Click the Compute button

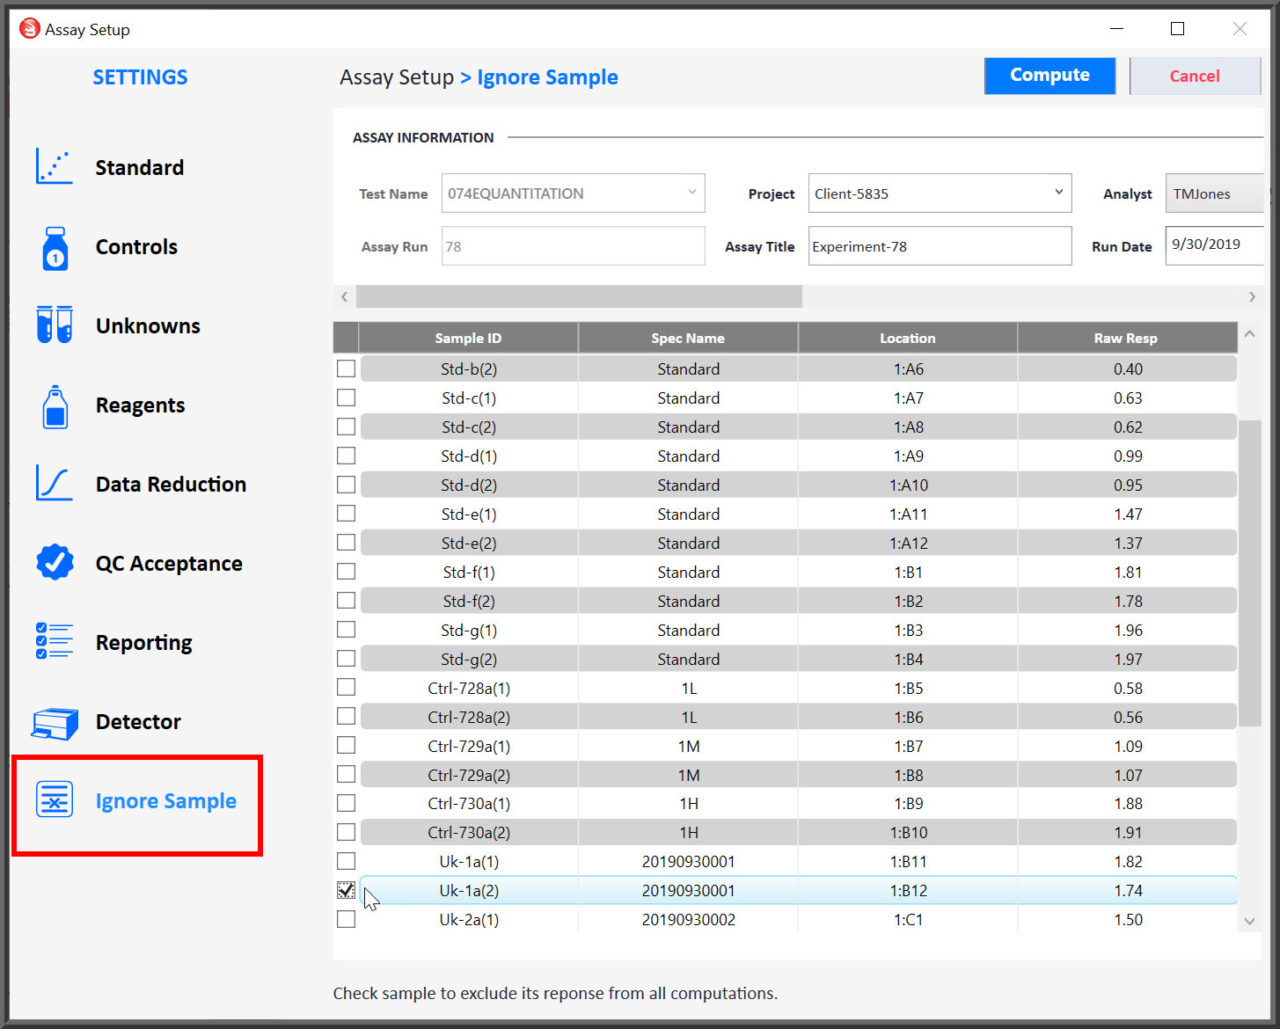(1050, 76)
